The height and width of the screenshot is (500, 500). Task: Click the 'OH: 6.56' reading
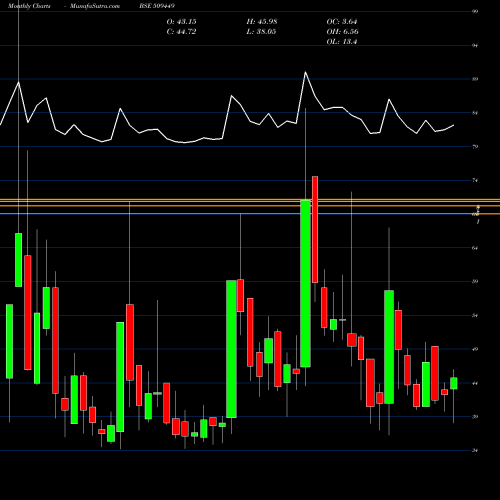[x=342, y=32]
